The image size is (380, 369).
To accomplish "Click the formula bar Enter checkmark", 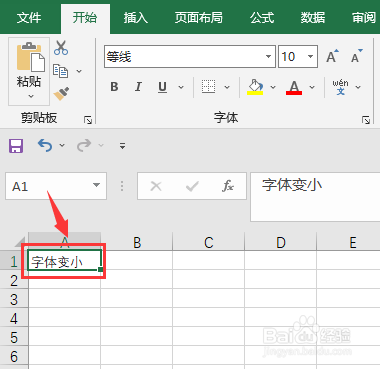I will 192,186.
